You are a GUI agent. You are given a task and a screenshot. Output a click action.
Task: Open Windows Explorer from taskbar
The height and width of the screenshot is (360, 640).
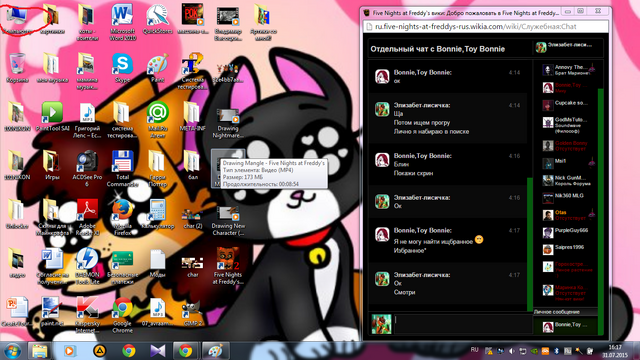point(40,351)
